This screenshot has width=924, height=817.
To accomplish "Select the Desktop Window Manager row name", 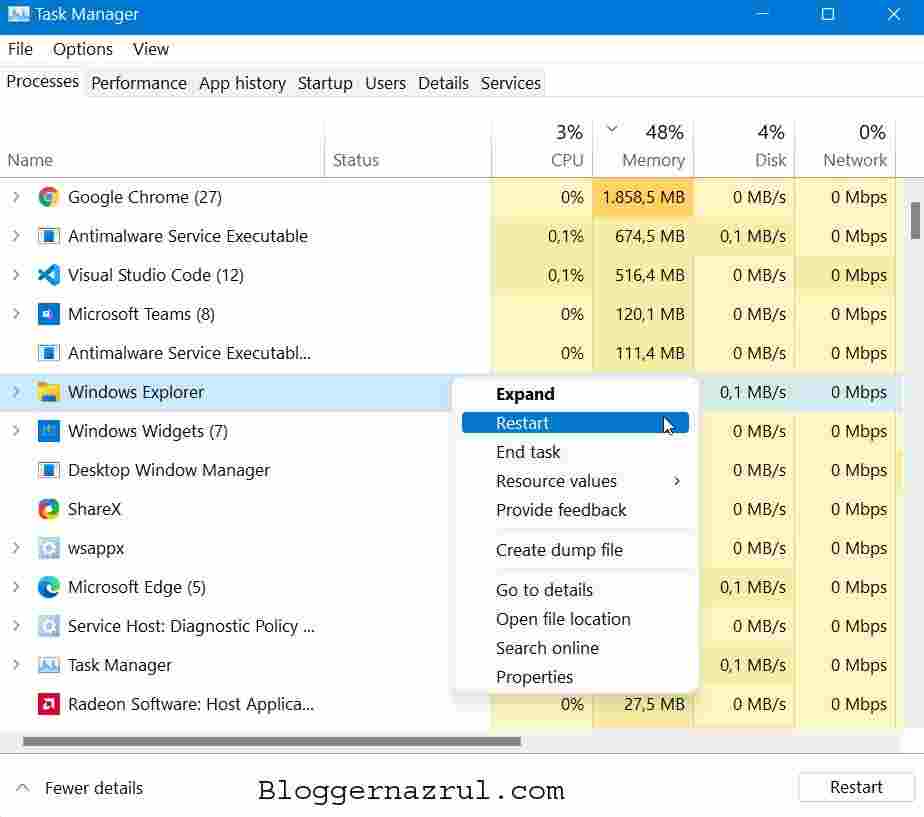I will pos(169,470).
